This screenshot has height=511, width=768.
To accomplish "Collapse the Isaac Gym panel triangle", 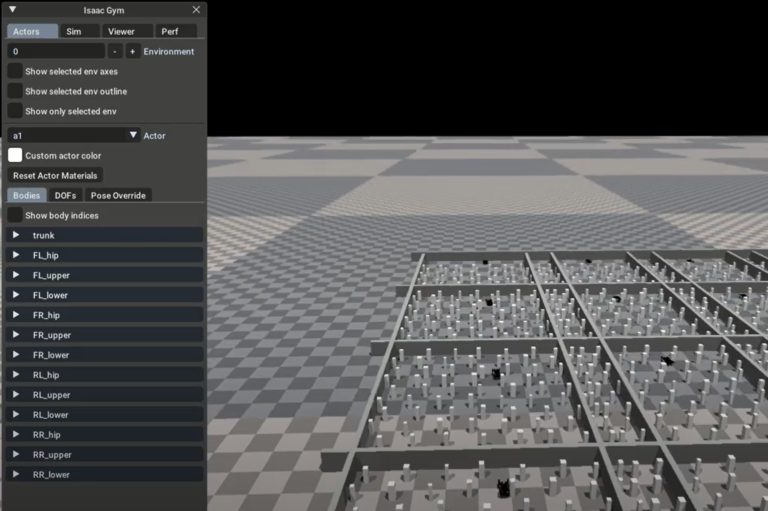I will click(13, 10).
